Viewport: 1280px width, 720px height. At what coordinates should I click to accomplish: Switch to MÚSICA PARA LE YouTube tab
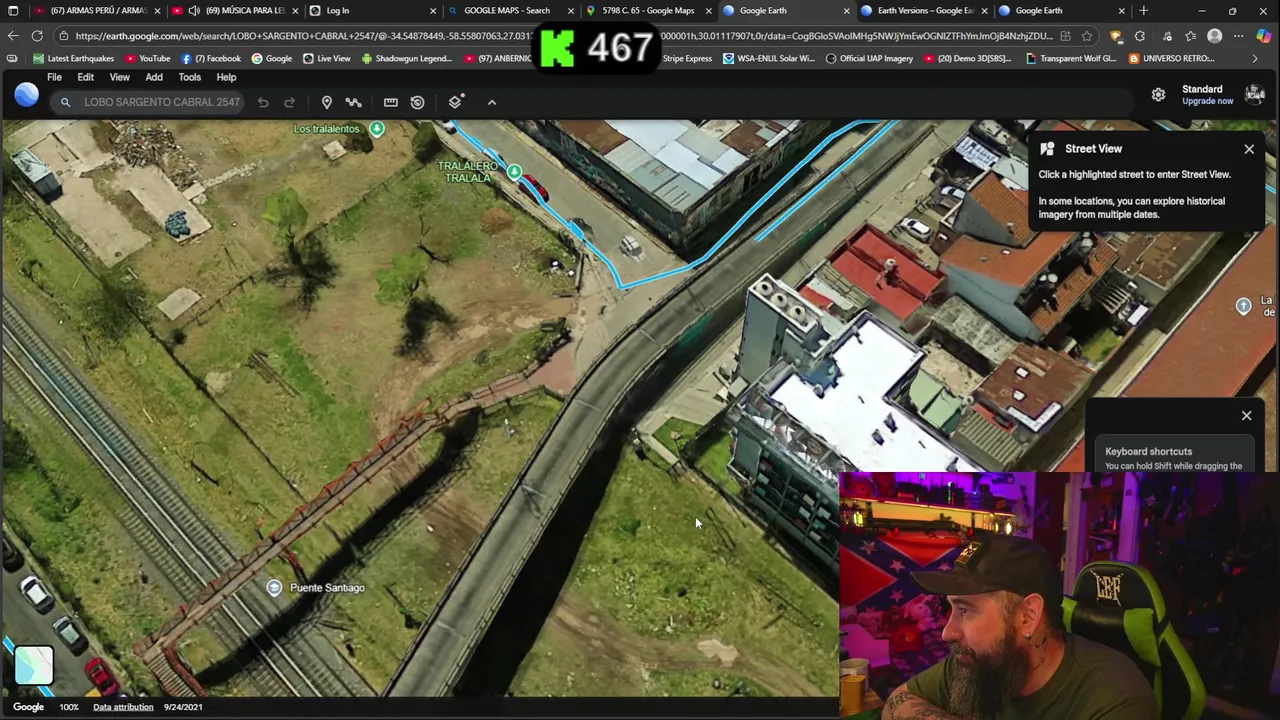tap(234, 11)
